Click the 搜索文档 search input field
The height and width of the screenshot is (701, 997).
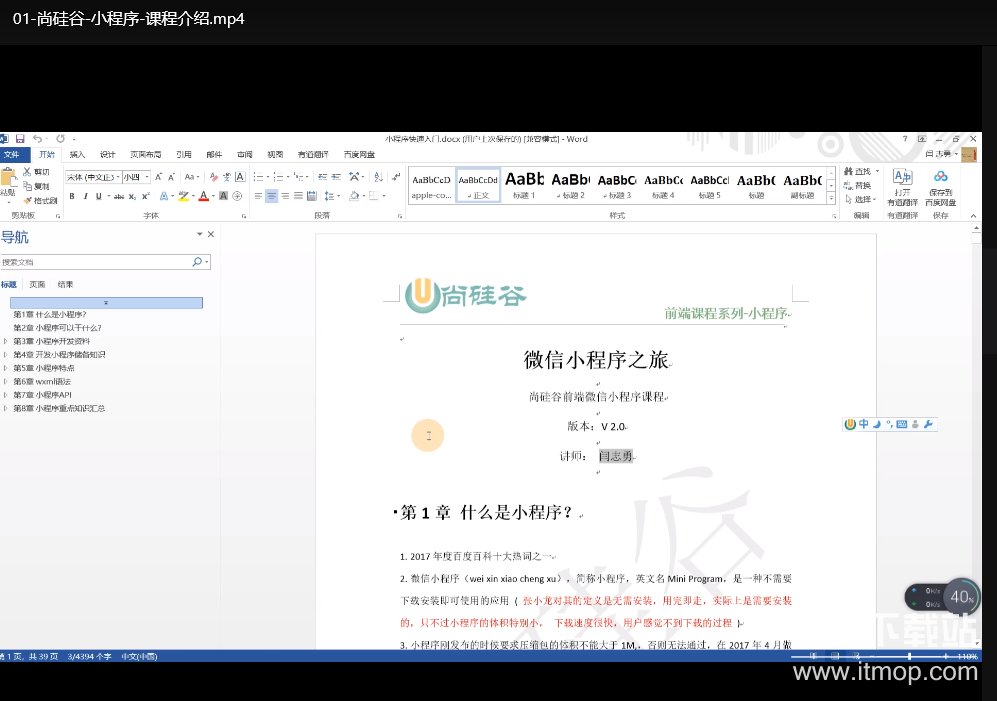pyautogui.click(x=95, y=262)
